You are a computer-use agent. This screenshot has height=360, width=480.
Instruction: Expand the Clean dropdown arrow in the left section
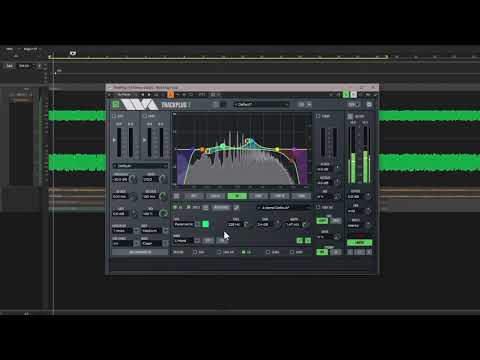pos(165,243)
